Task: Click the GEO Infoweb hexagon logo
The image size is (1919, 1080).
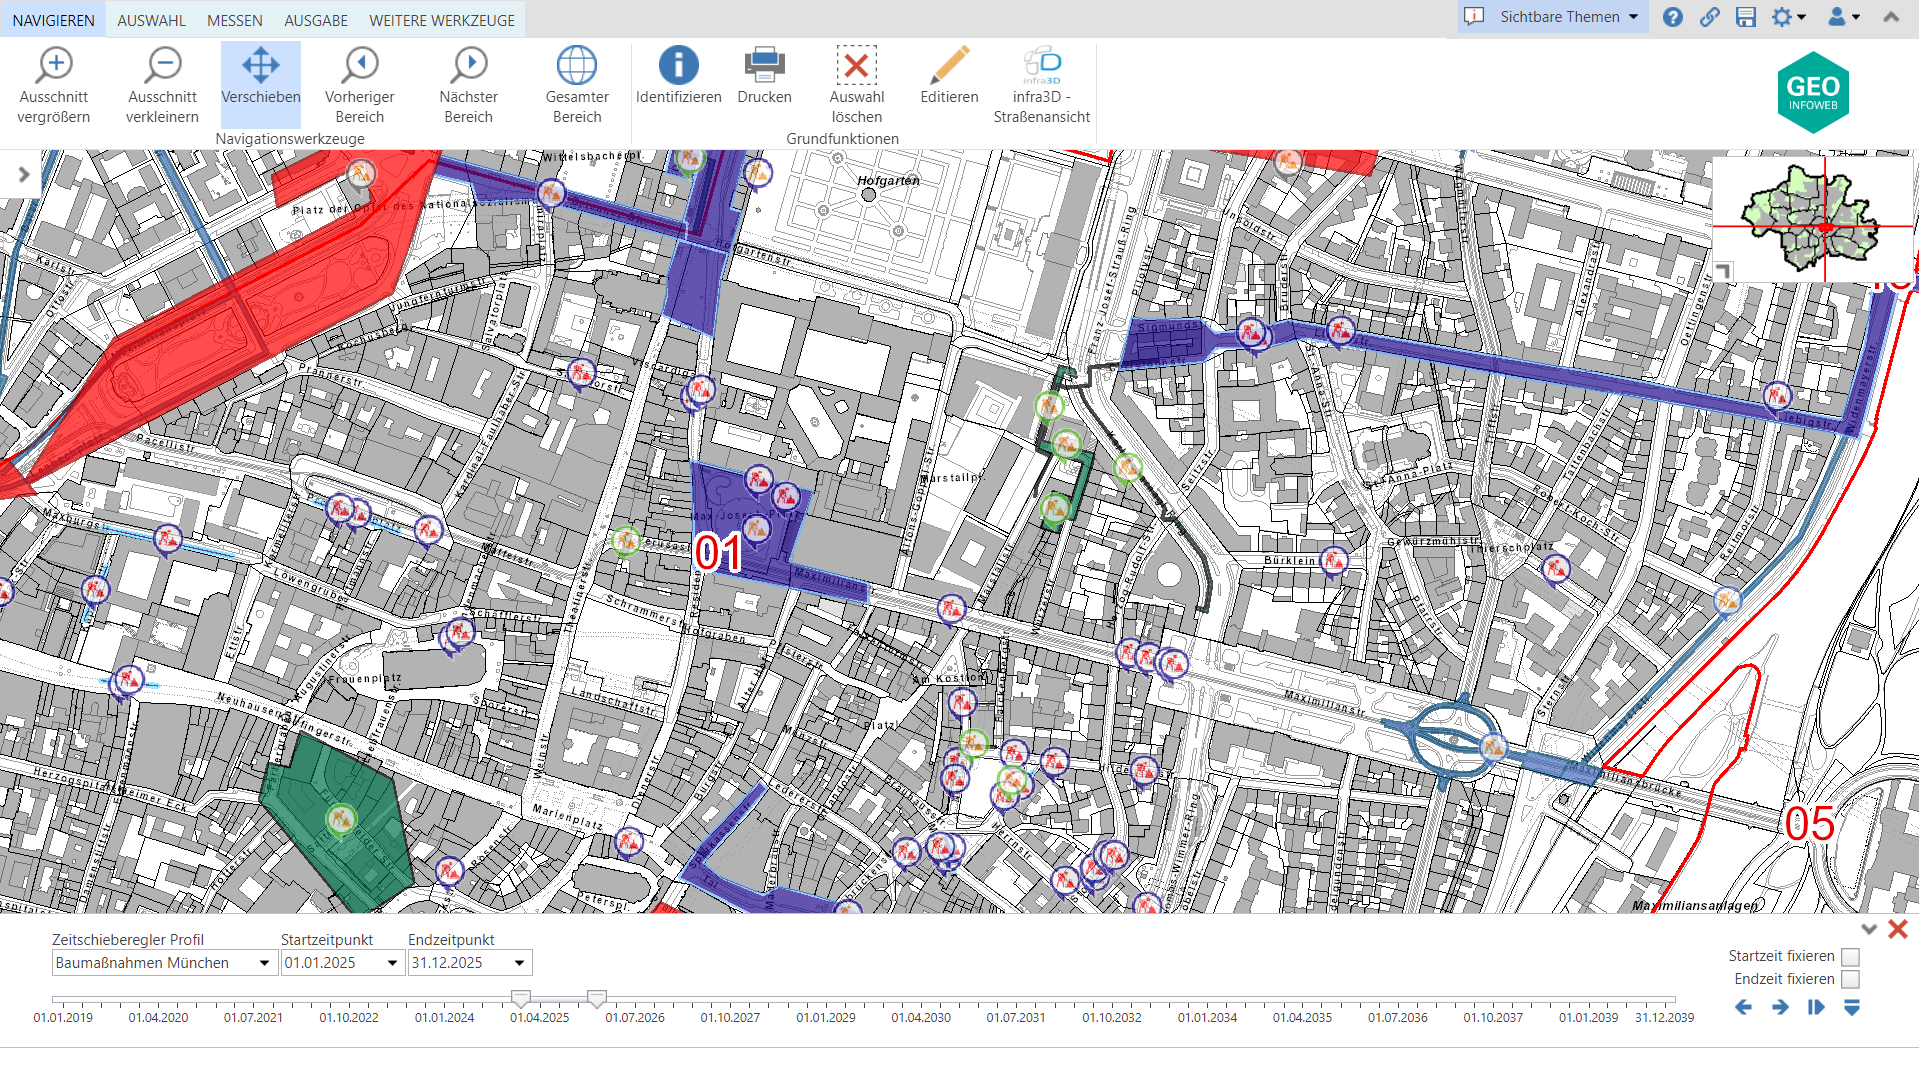Action: point(1813,93)
